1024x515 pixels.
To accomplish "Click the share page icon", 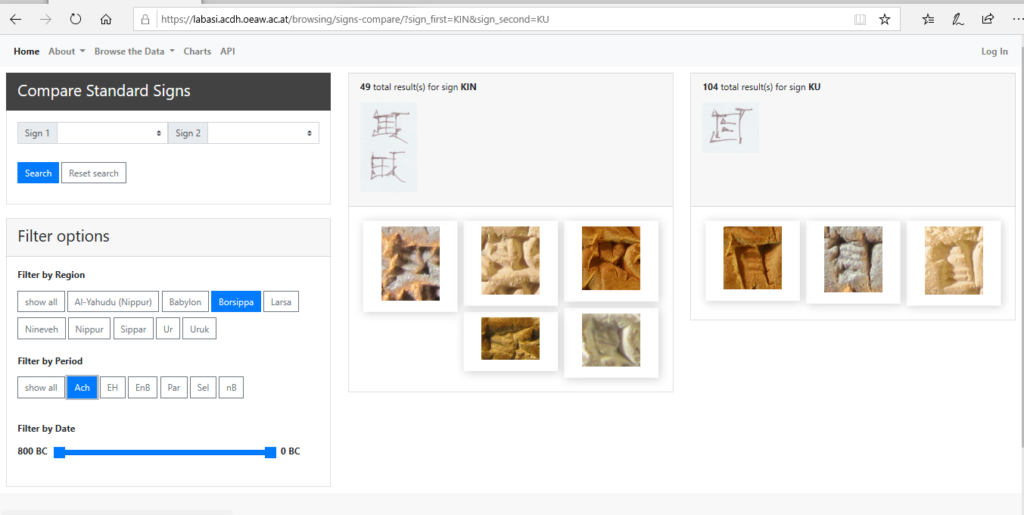I will click(988, 19).
